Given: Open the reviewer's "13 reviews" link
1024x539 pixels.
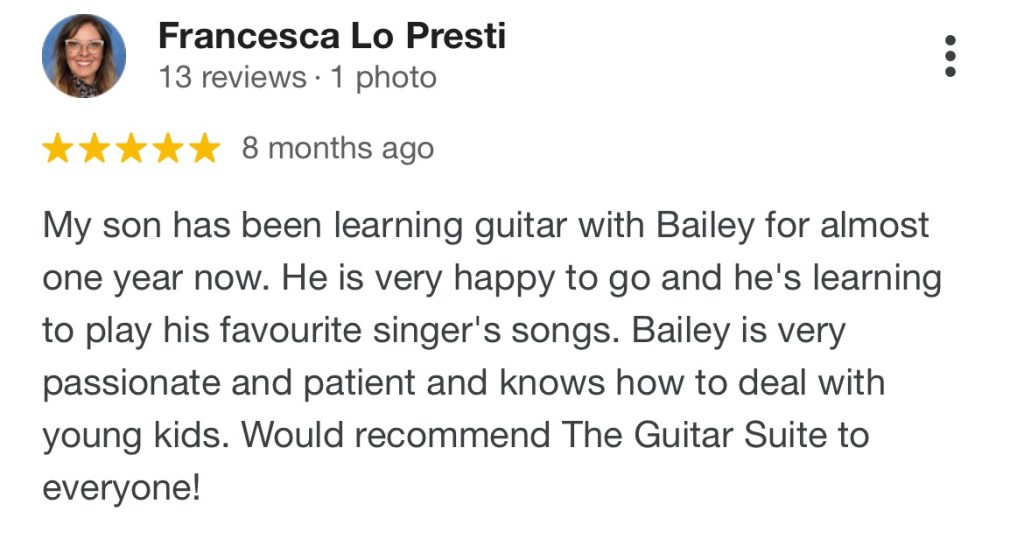Looking at the screenshot, I should pos(232,78).
